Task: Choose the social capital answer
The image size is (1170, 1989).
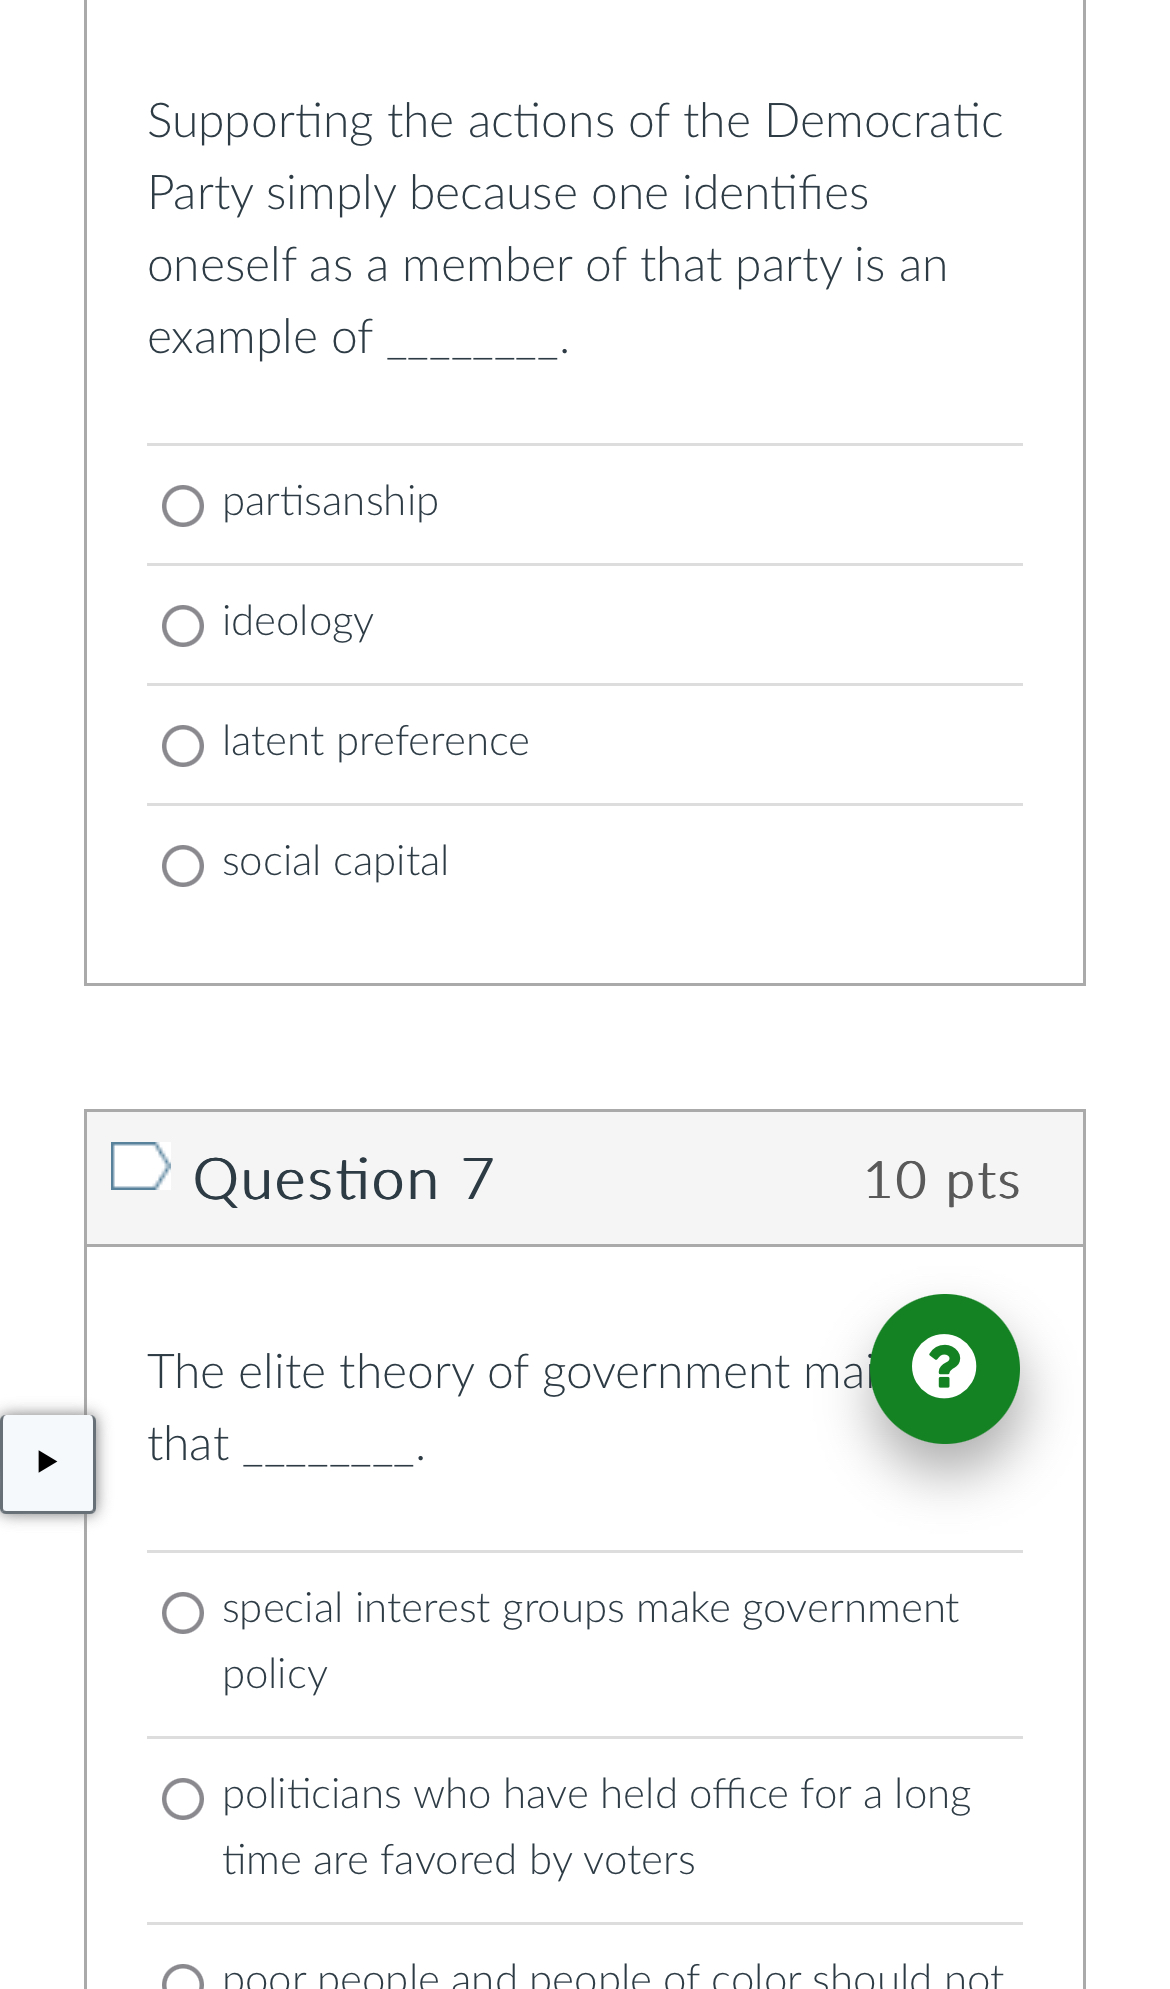Action: tap(183, 865)
